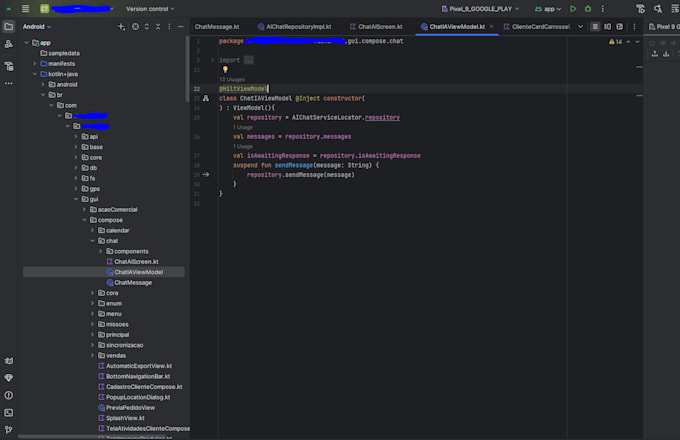680x440 pixels.
Task: Click the suspend call gutter arrow icon
Action: (x=206, y=175)
